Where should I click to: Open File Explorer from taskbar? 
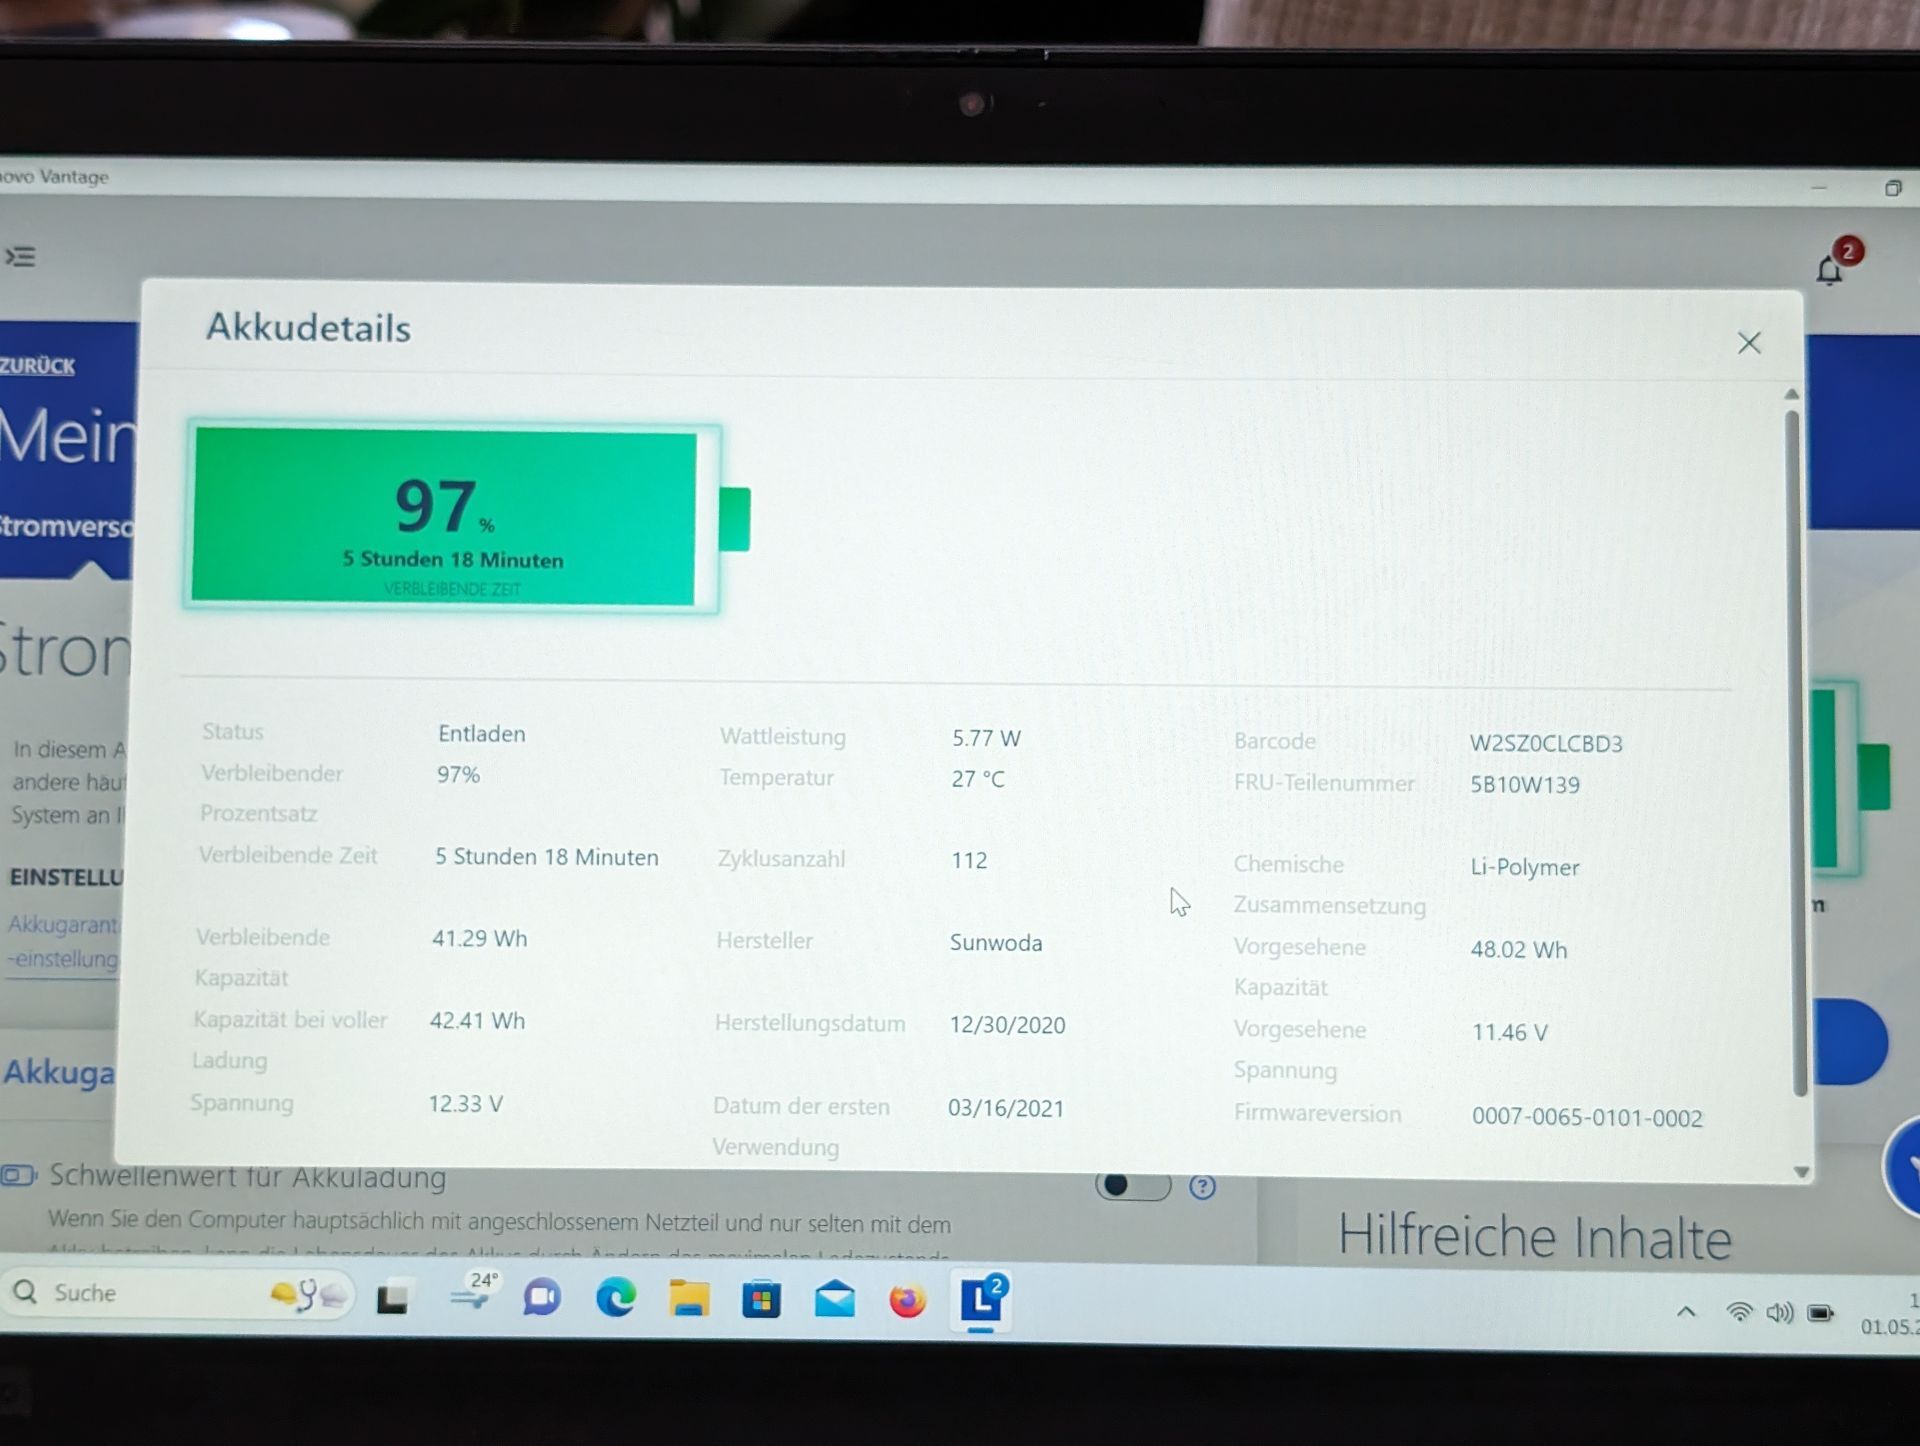pos(689,1299)
